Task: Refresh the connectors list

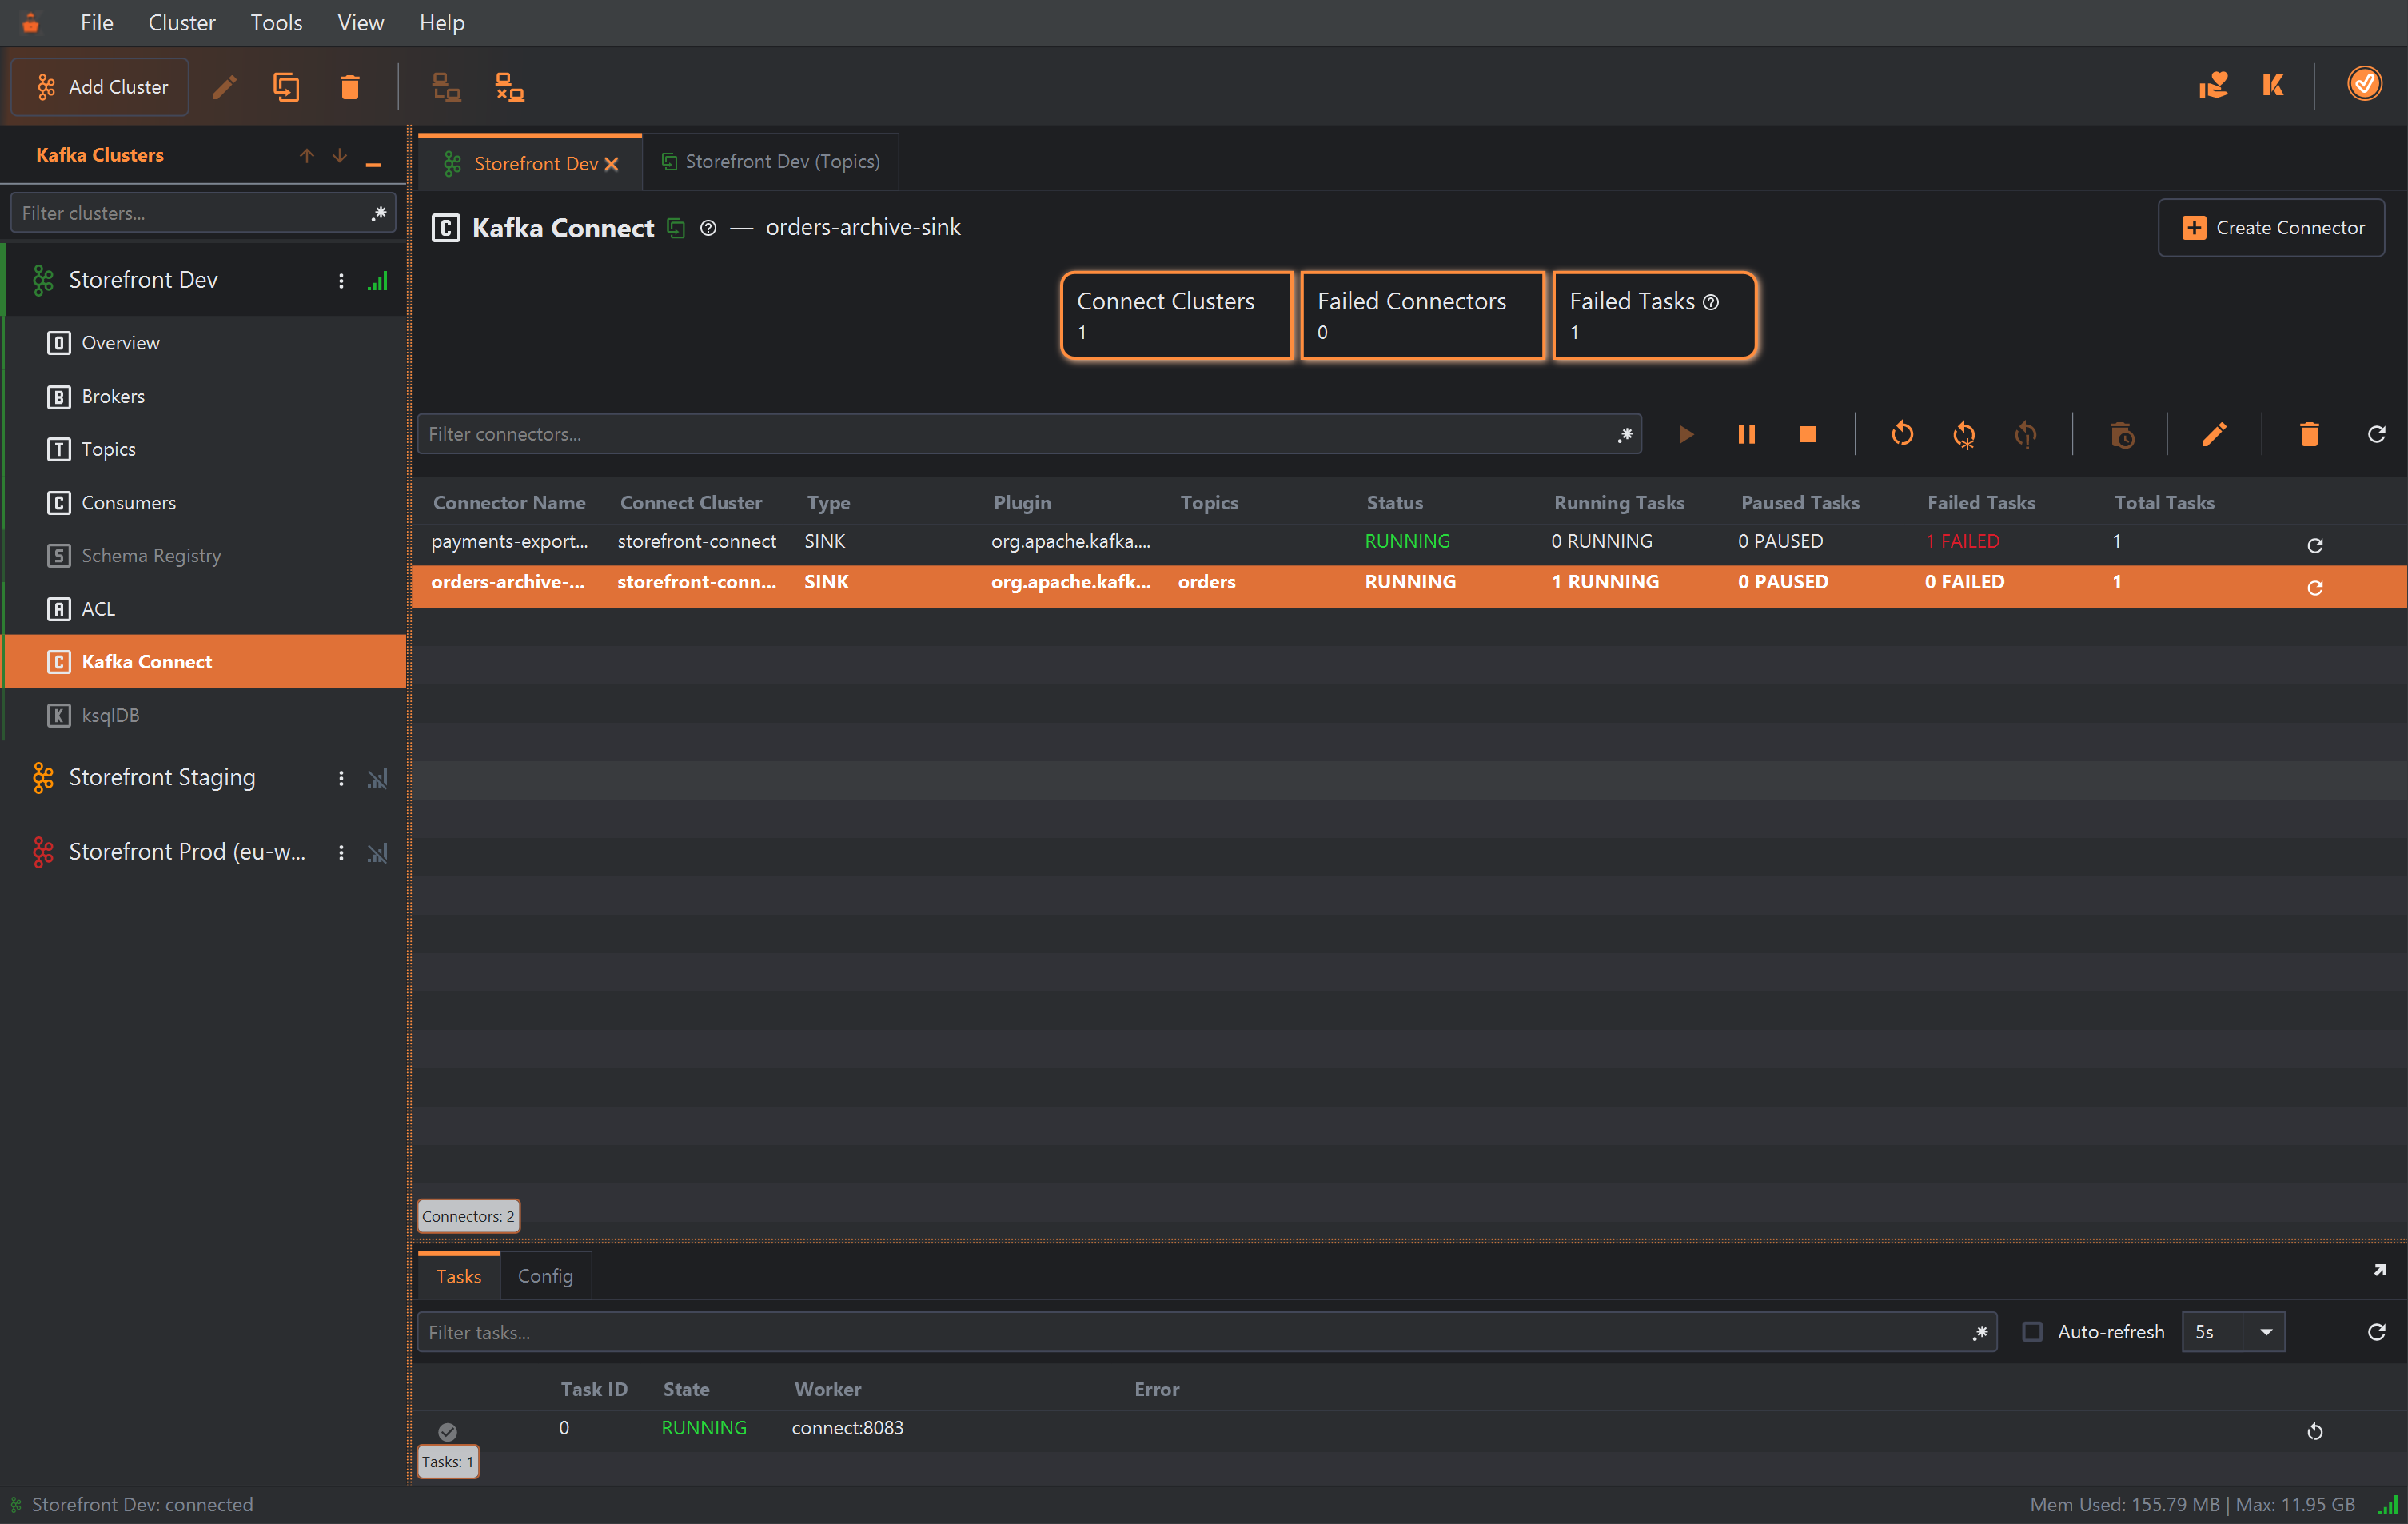Action: pos(2377,434)
